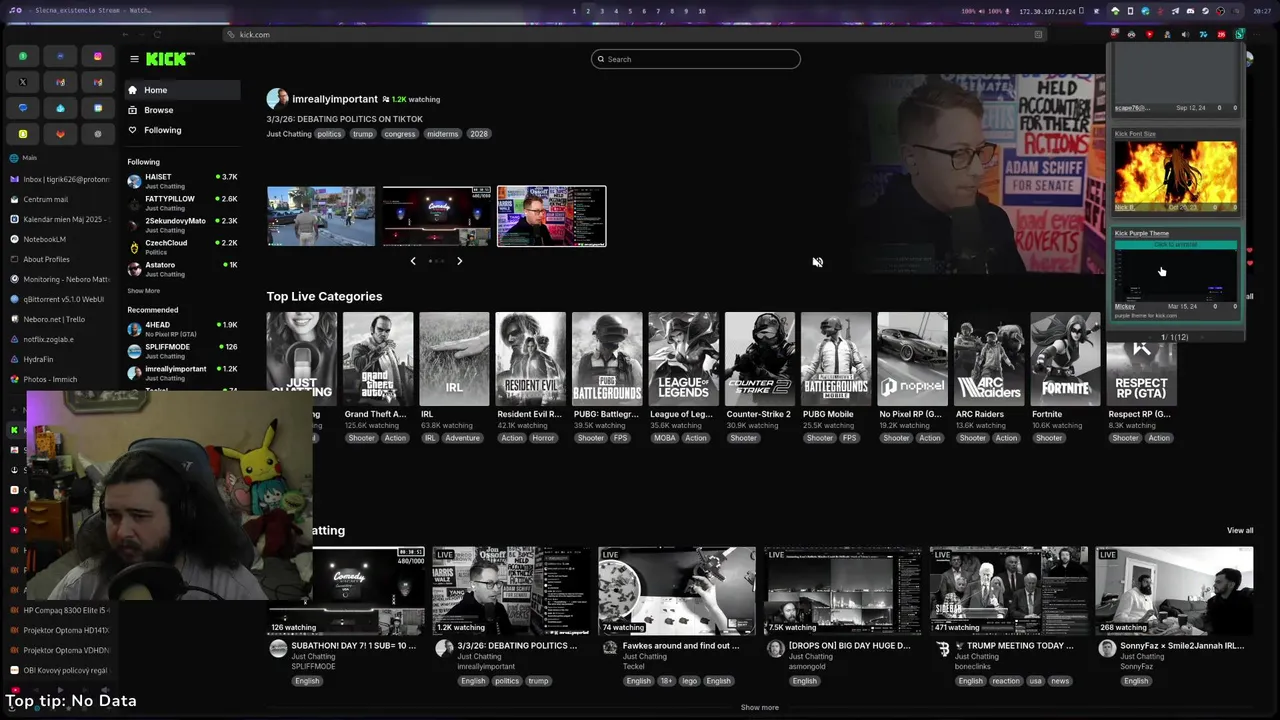Click the congress tag on the featured stream
The height and width of the screenshot is (720, 1280).
coord(399,134)
